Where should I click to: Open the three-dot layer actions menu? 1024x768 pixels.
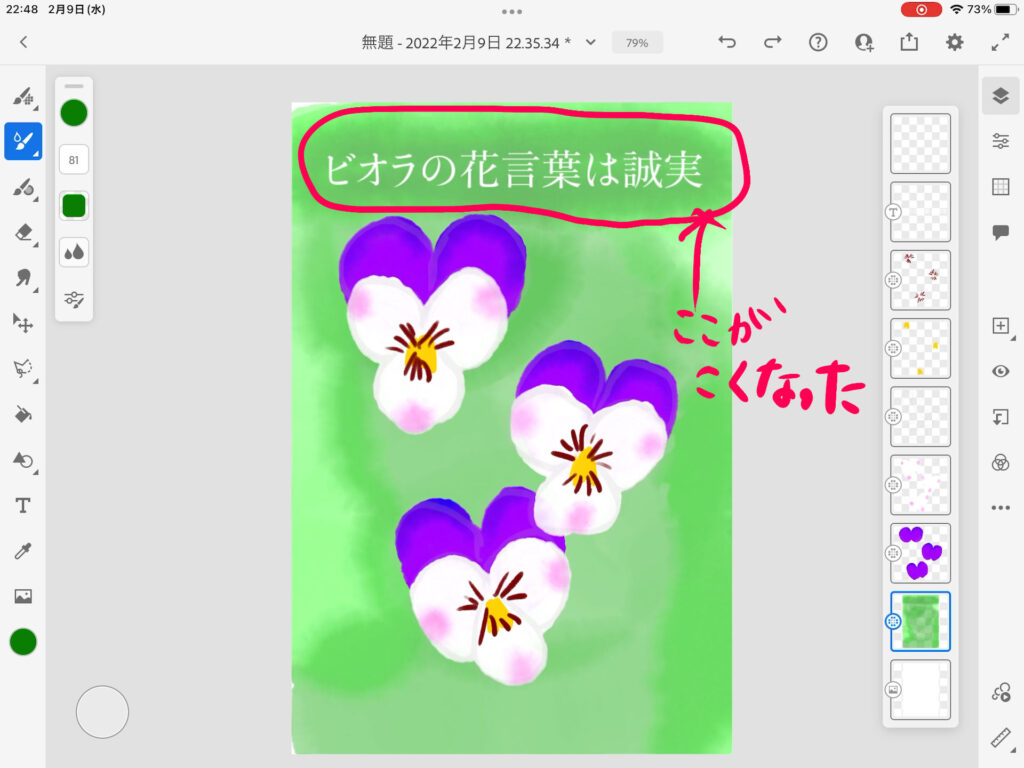tap(1000, 508)
